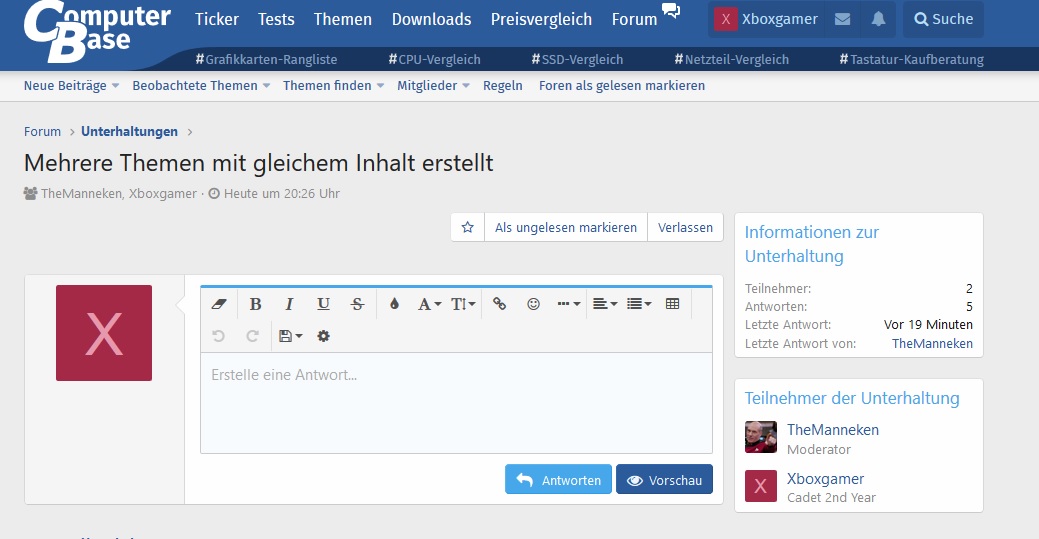Insert a table via grid icon

pos(673,304)
